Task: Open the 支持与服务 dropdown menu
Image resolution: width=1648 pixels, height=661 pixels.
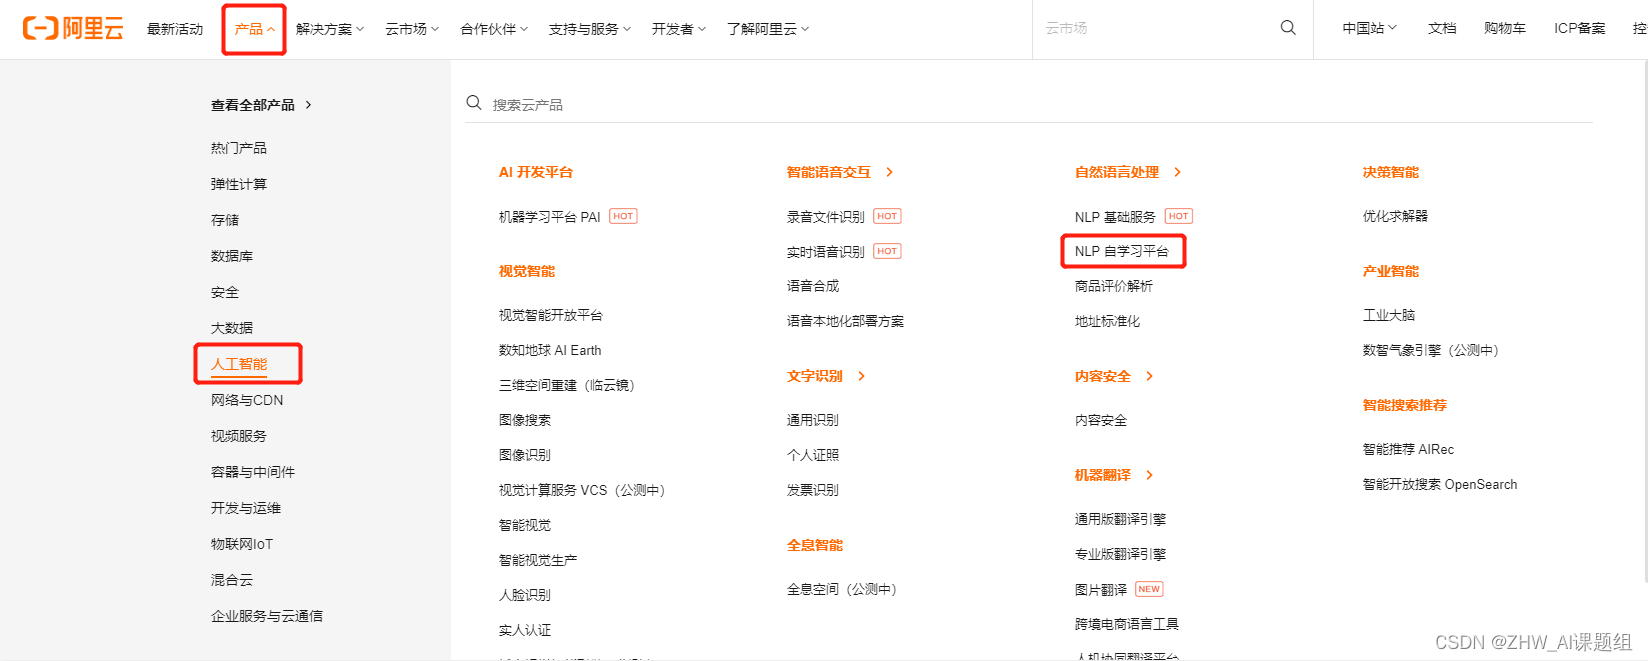Action: click(590, 29)
